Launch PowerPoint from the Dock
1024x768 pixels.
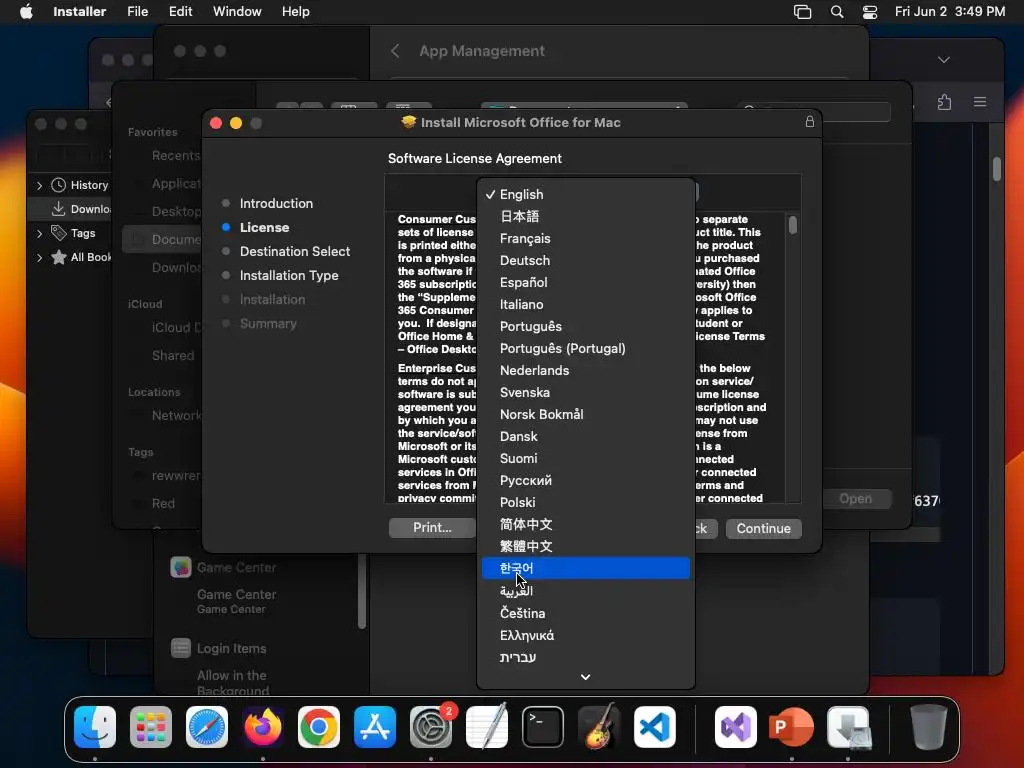tap(792, 727)
